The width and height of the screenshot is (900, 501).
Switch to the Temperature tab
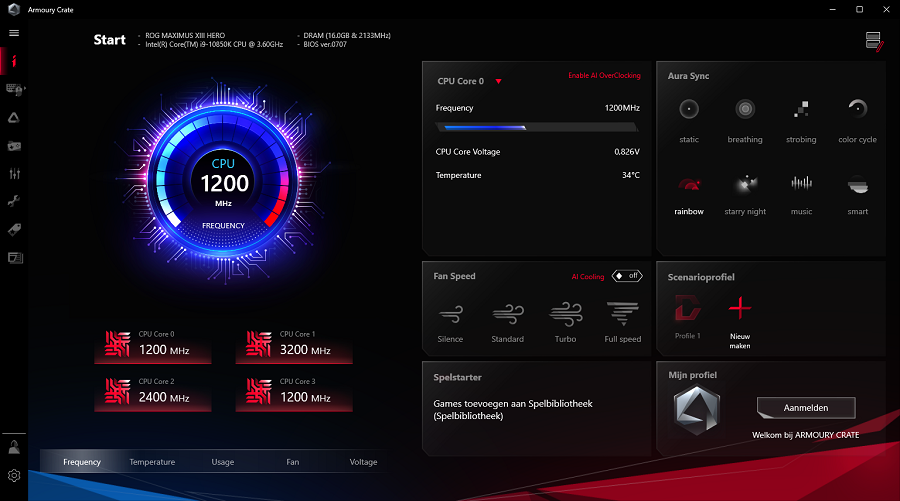[152, 462]
